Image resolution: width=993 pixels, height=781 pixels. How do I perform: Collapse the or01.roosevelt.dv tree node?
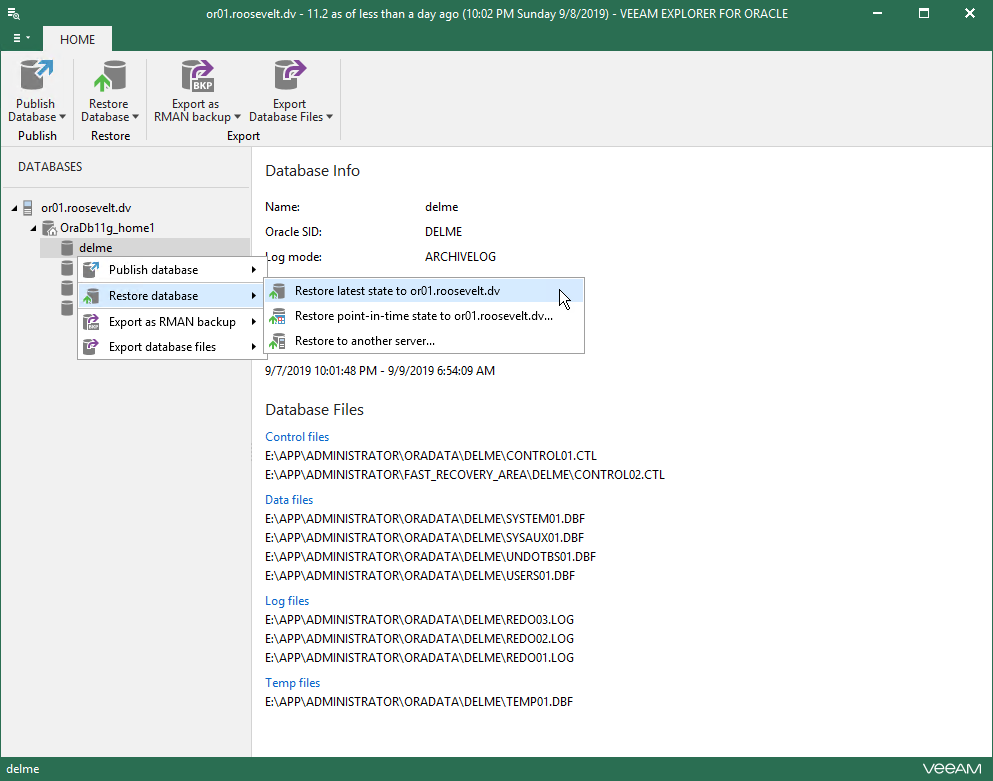point(14,208)
